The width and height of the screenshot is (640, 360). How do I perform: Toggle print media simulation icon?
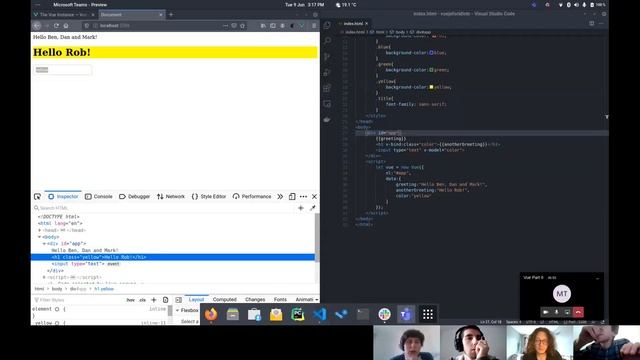(x=165, y=300)
